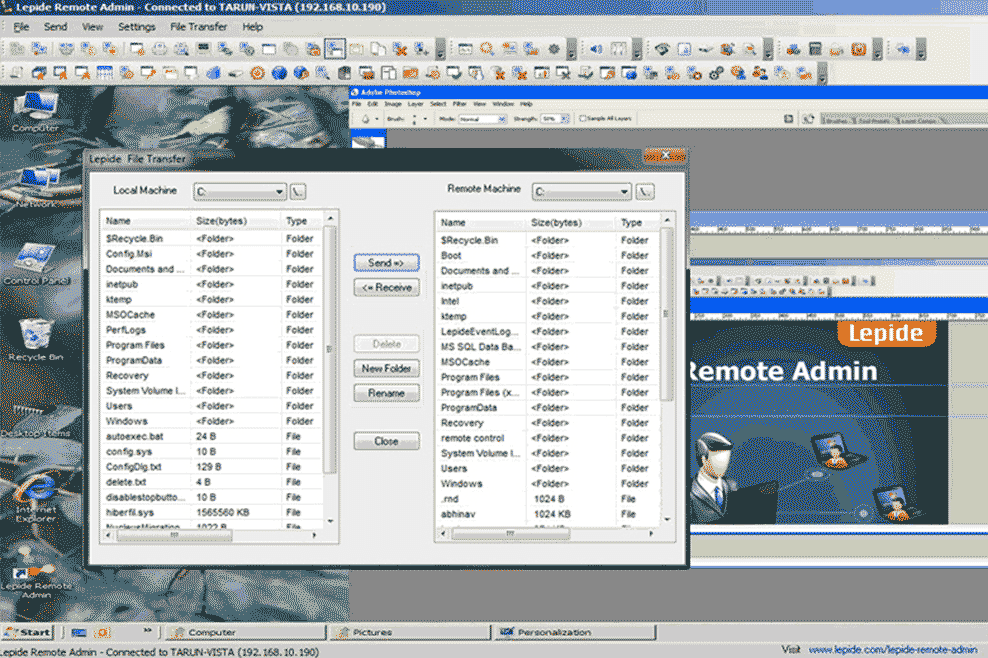Open the Help menu of Lepide Remote Admin
Image resolution: width=988 pixels, height=658 pixels.
253,27
